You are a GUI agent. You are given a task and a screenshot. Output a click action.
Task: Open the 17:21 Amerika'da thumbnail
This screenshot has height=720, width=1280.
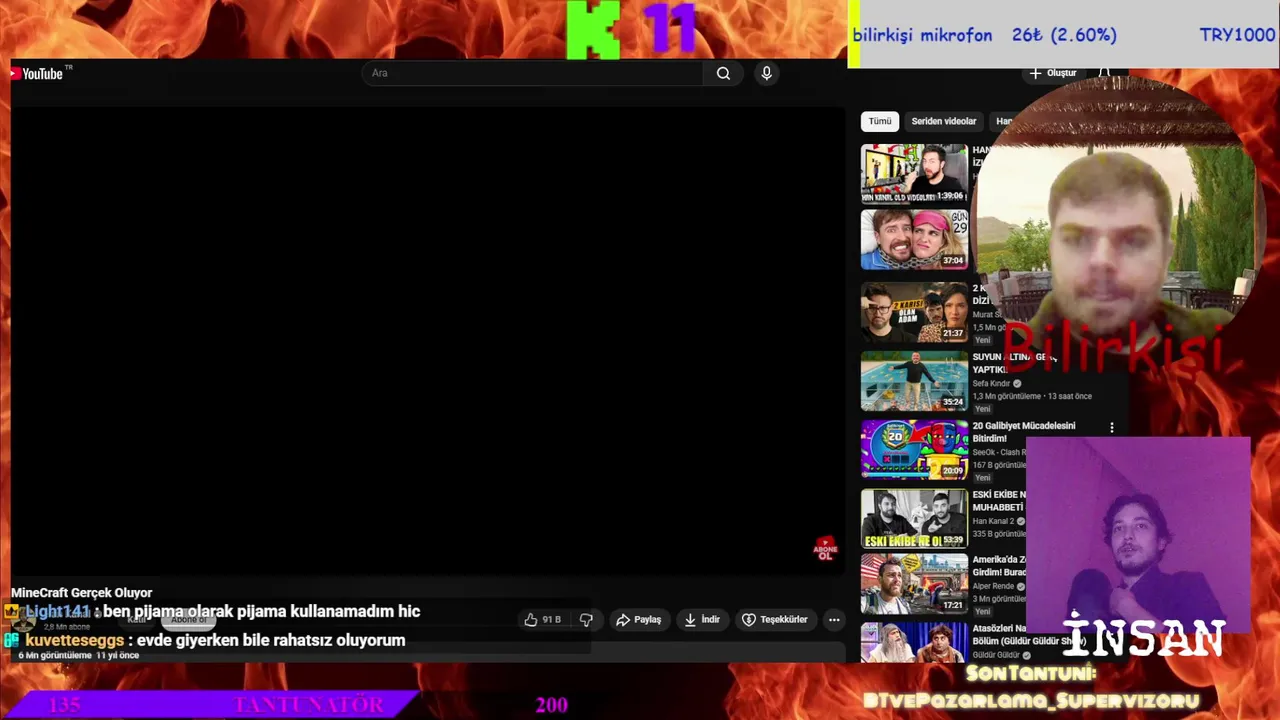point(914,584)
